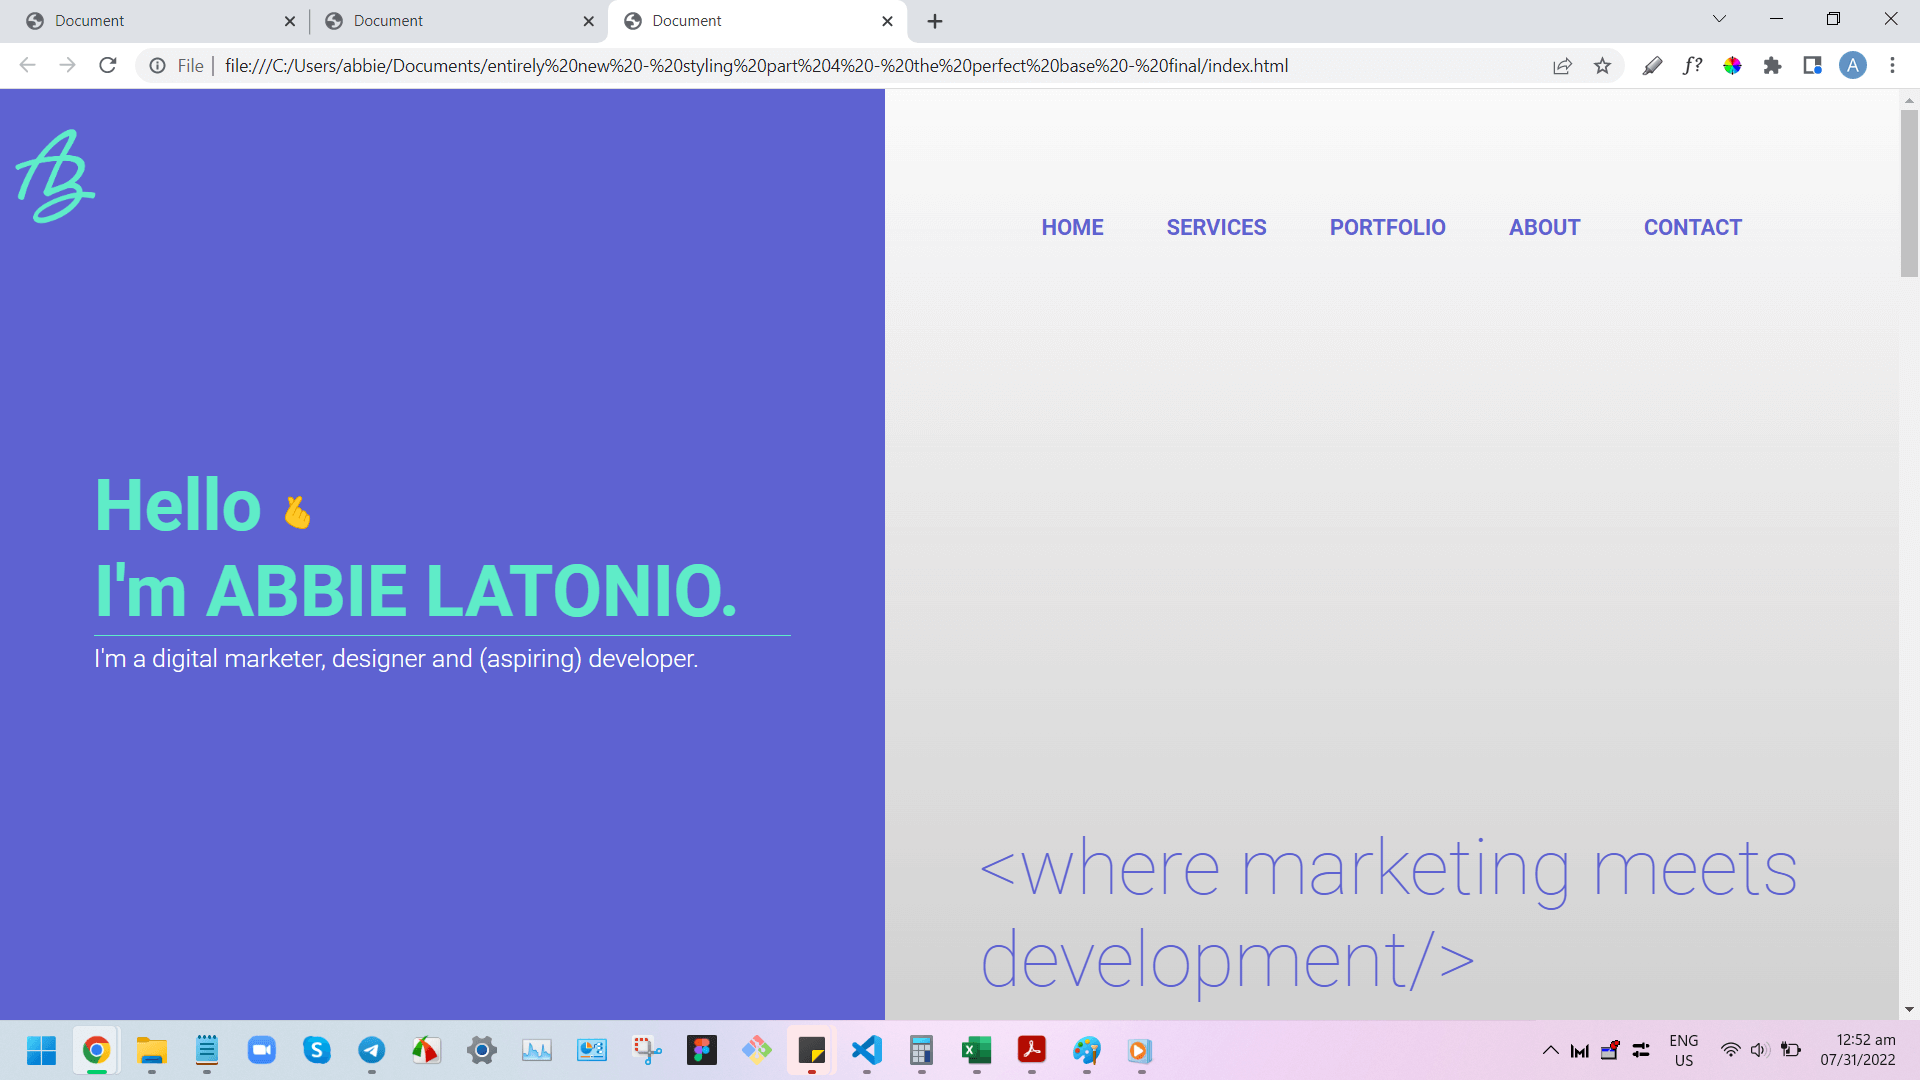Click the eyedropper pen extension icon

click(1652, 66)
